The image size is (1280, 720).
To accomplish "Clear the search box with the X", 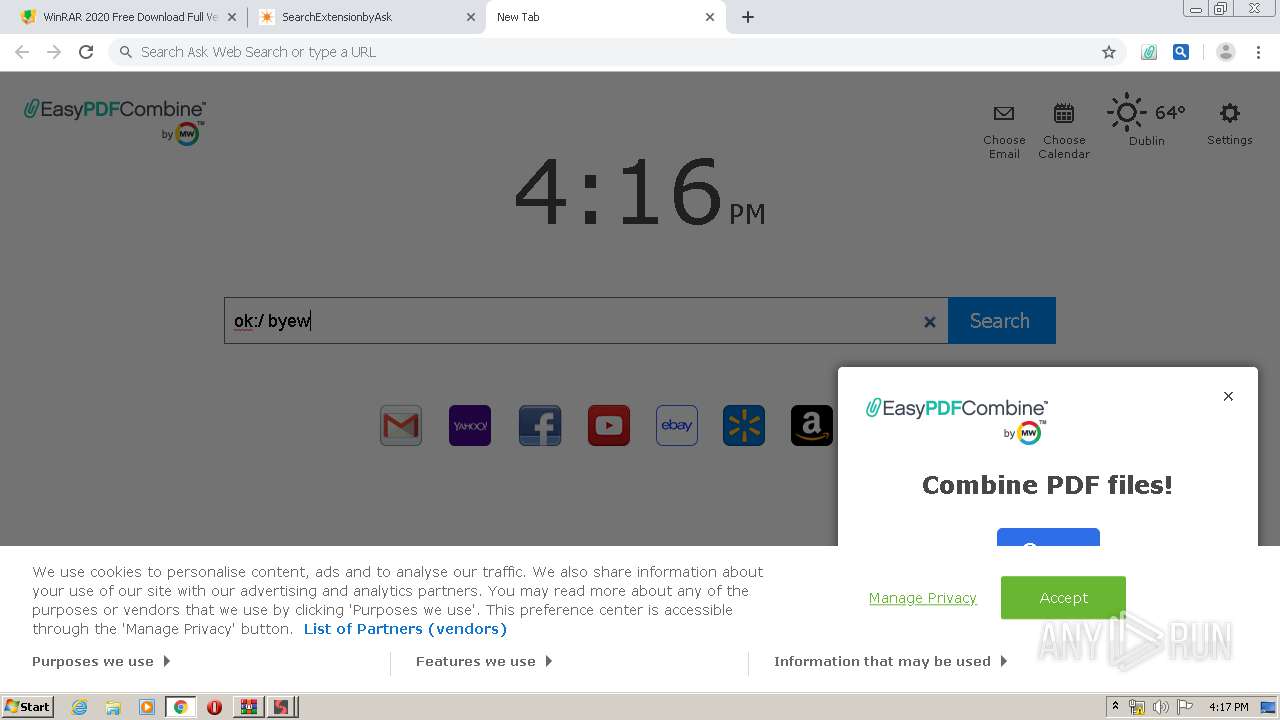I will click(x=930, y=322).
